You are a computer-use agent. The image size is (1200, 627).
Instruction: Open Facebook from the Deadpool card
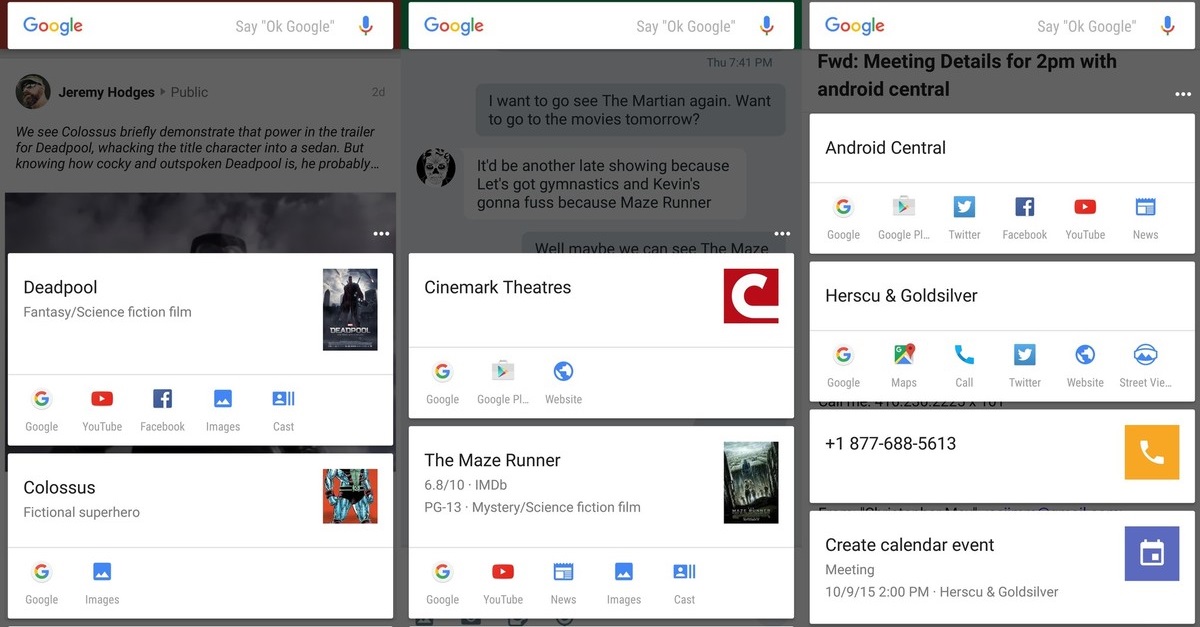pos(162,410)
